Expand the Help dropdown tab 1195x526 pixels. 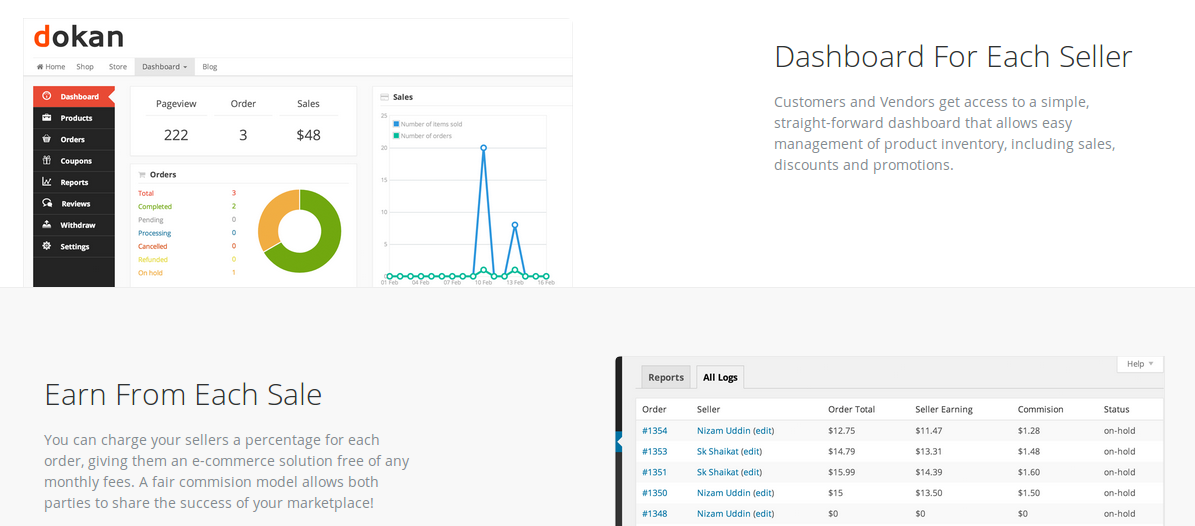coord(1140,364)
